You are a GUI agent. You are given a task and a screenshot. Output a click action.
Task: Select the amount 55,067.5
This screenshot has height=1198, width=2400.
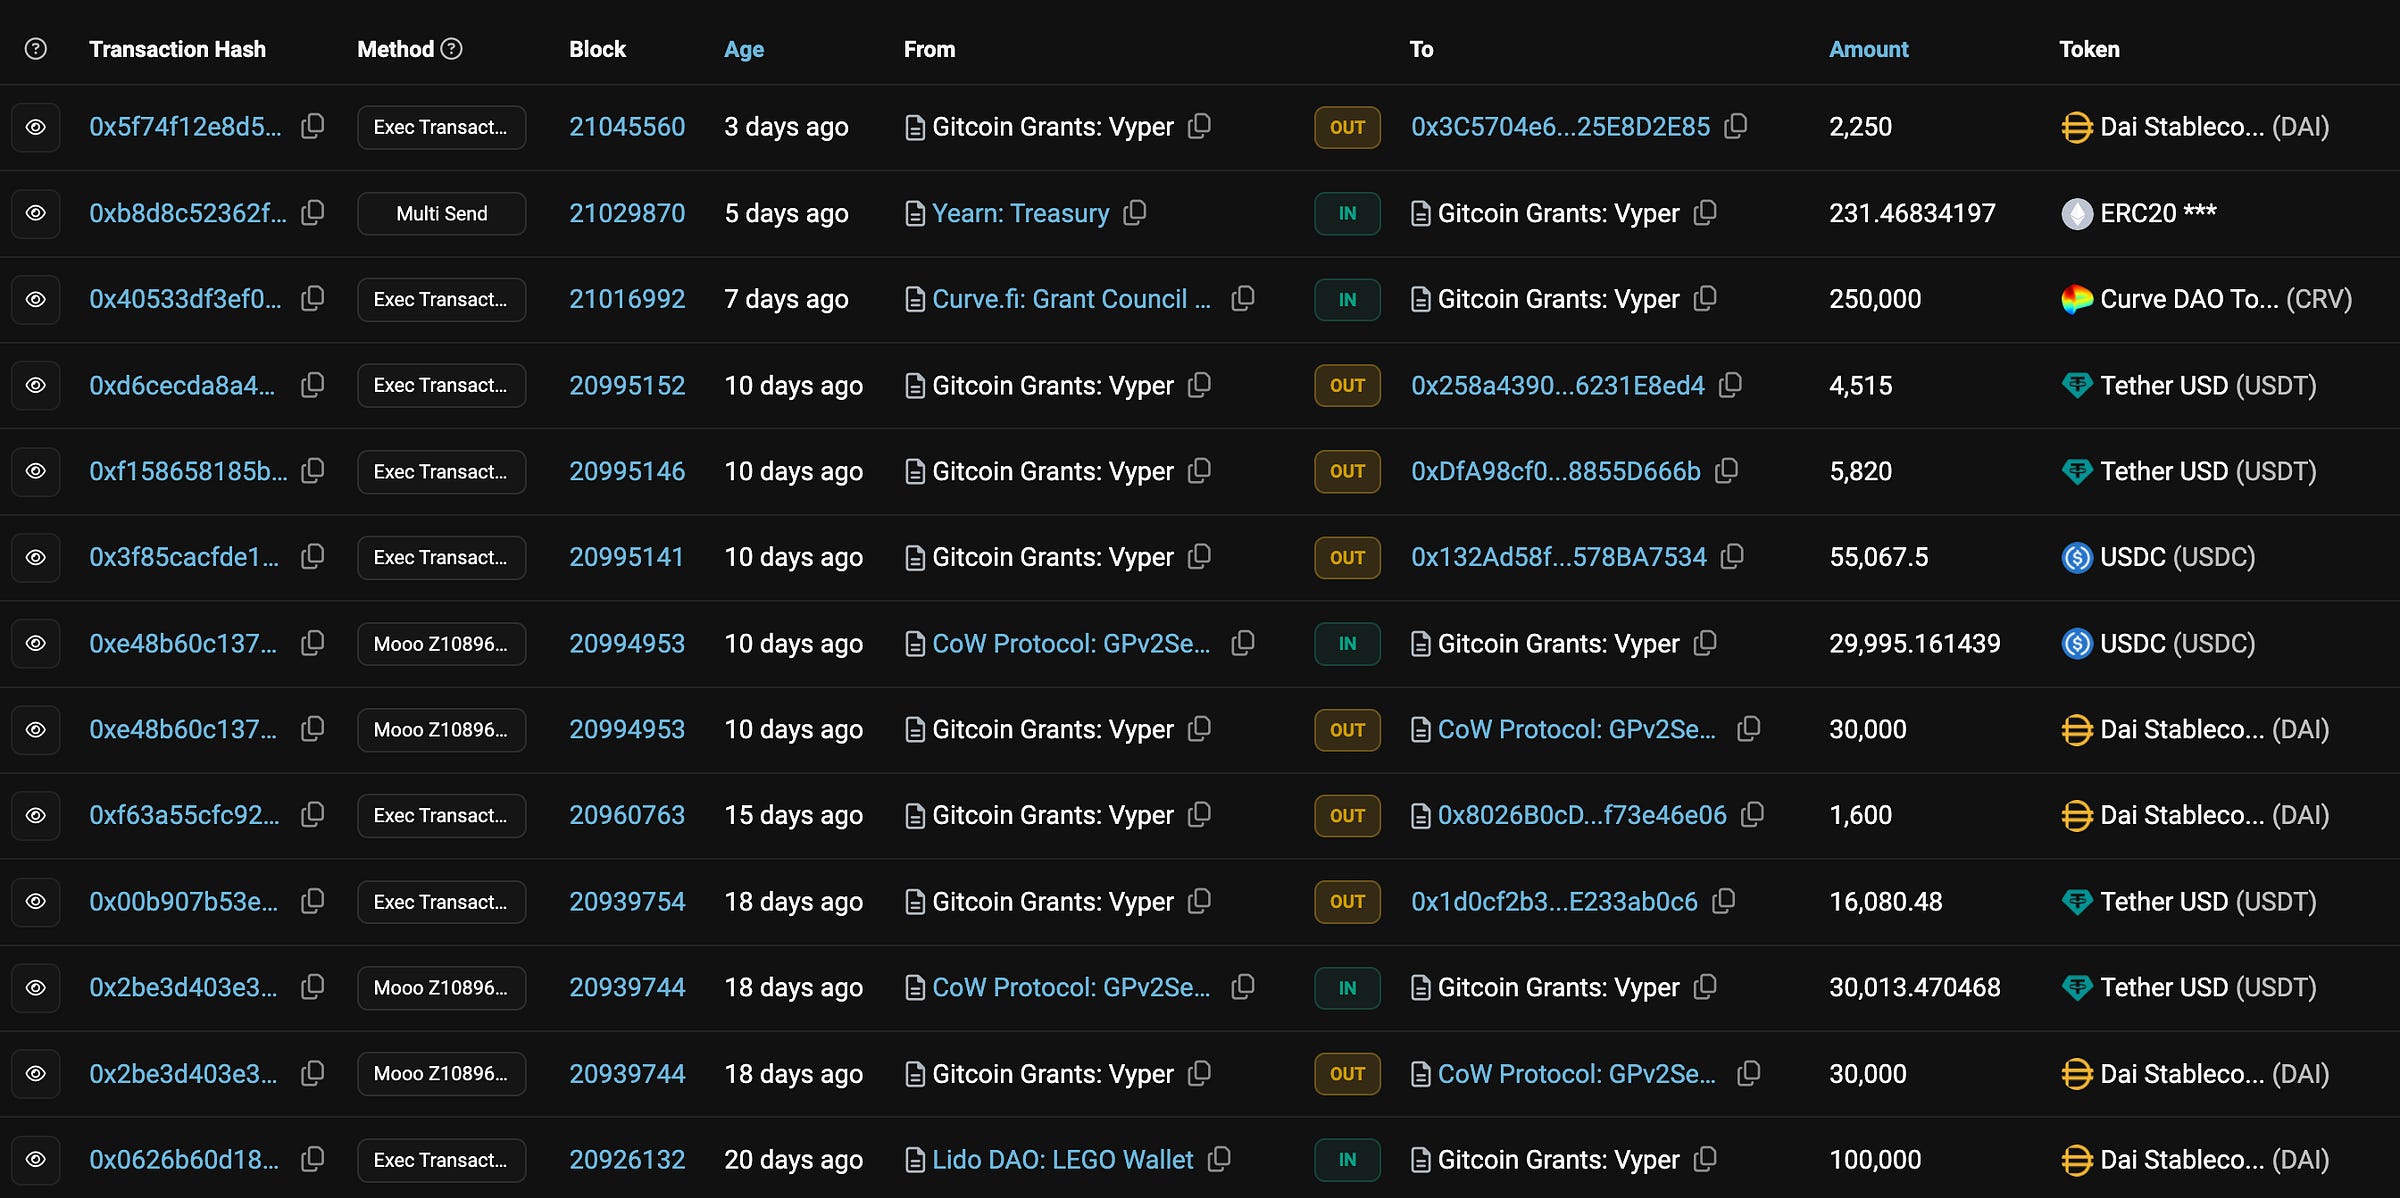(x=1879, y=557)
